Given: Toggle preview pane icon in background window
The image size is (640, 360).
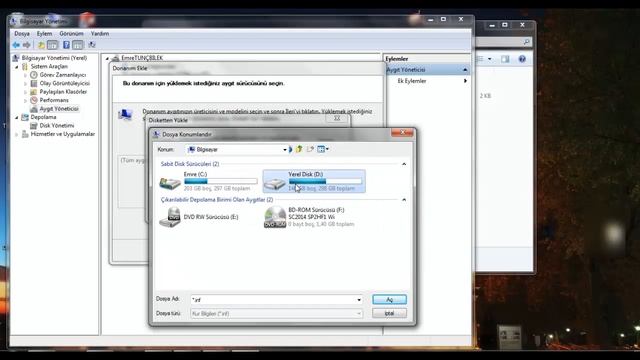Looking at the screenshot, I should click(505, 59).
